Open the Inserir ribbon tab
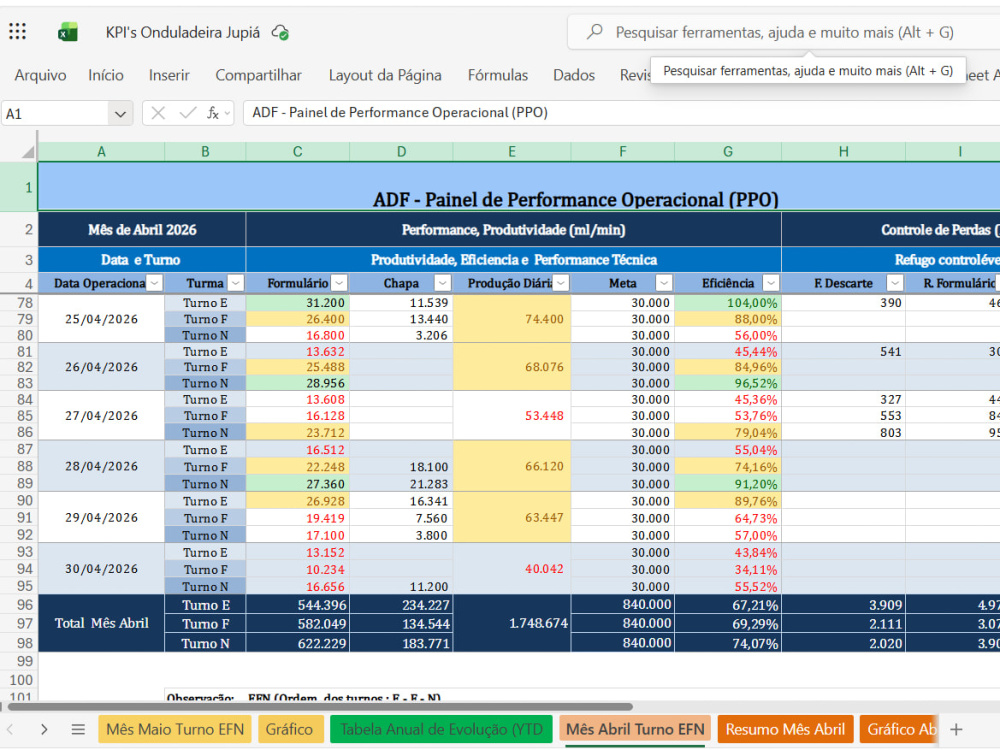Image resolution: width=1000 pixels, height=750 pixels. (169, 75)
